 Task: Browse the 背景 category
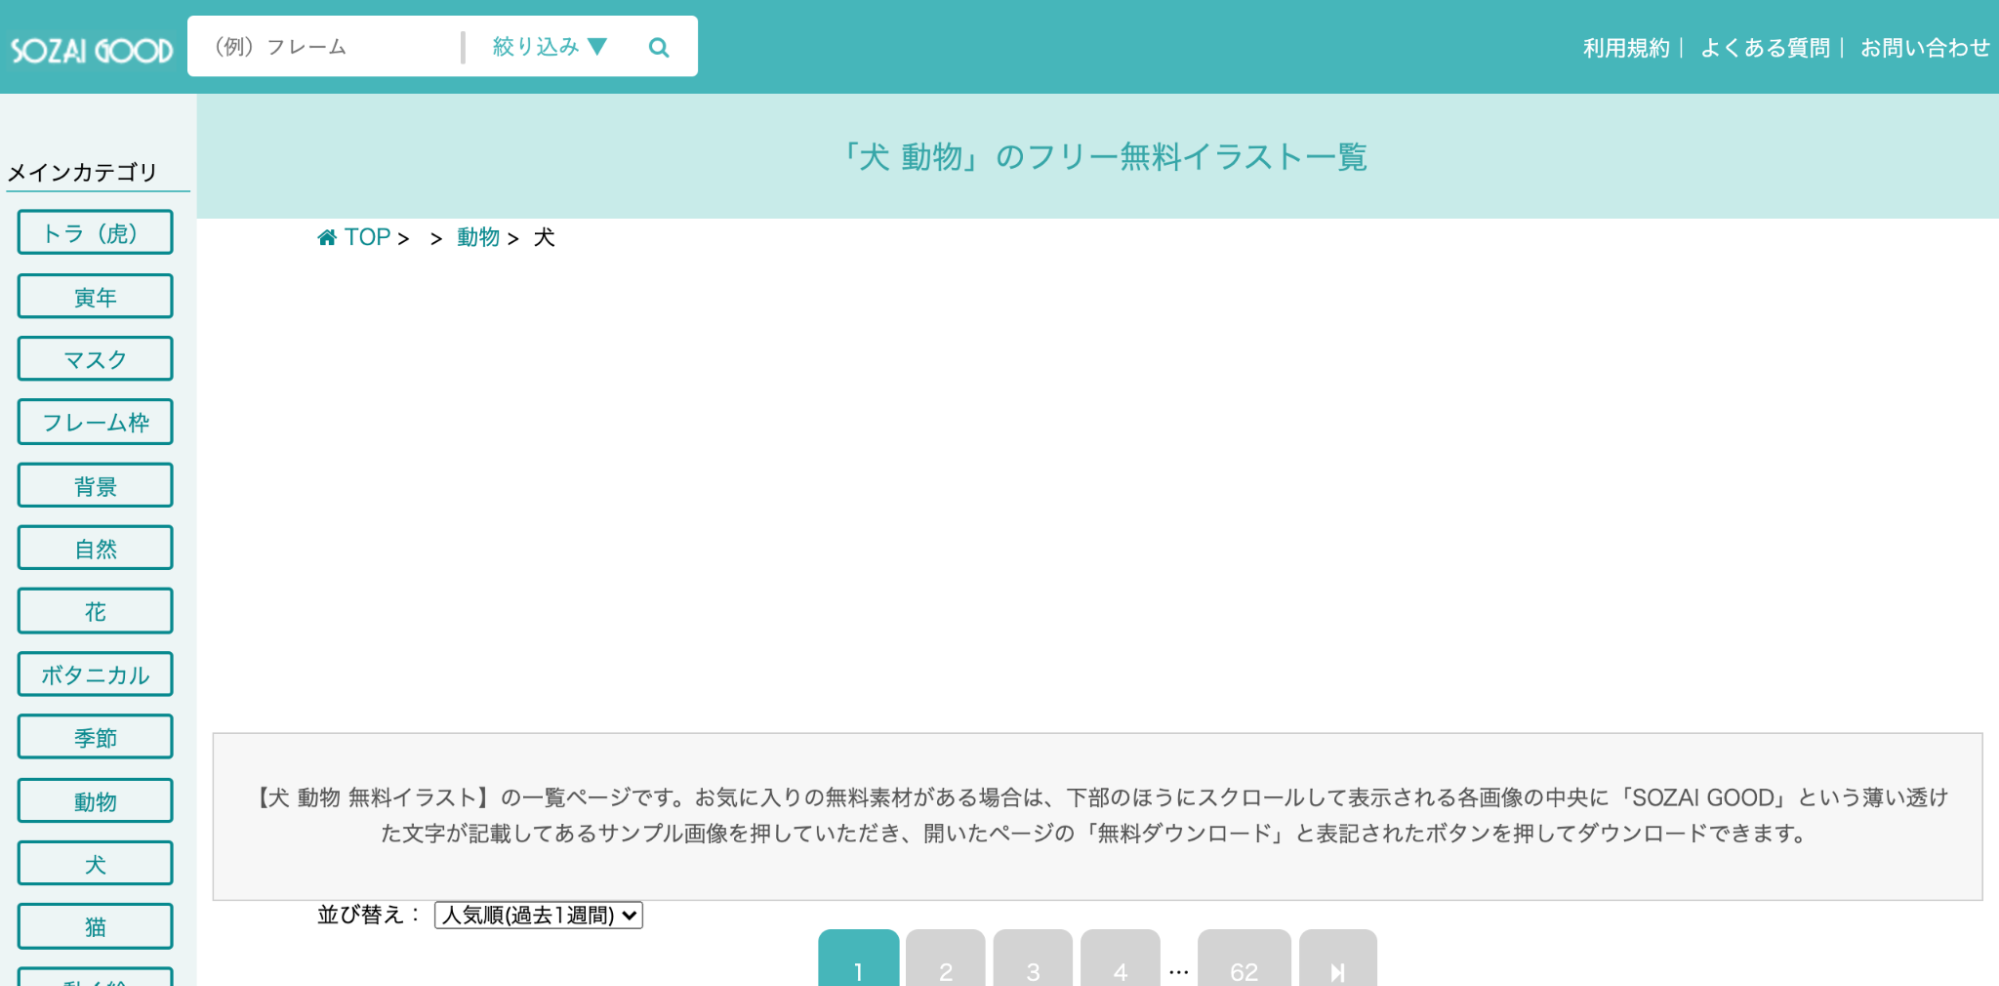click(95, 486)
